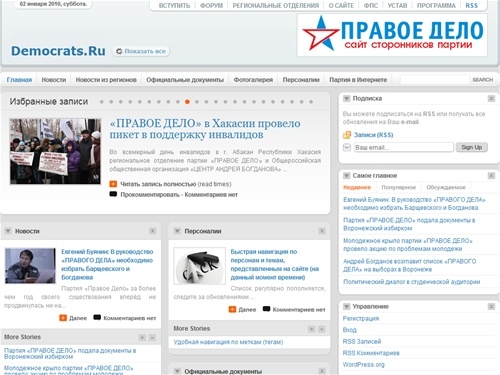Close the Самое главное widget

(491, 176)
